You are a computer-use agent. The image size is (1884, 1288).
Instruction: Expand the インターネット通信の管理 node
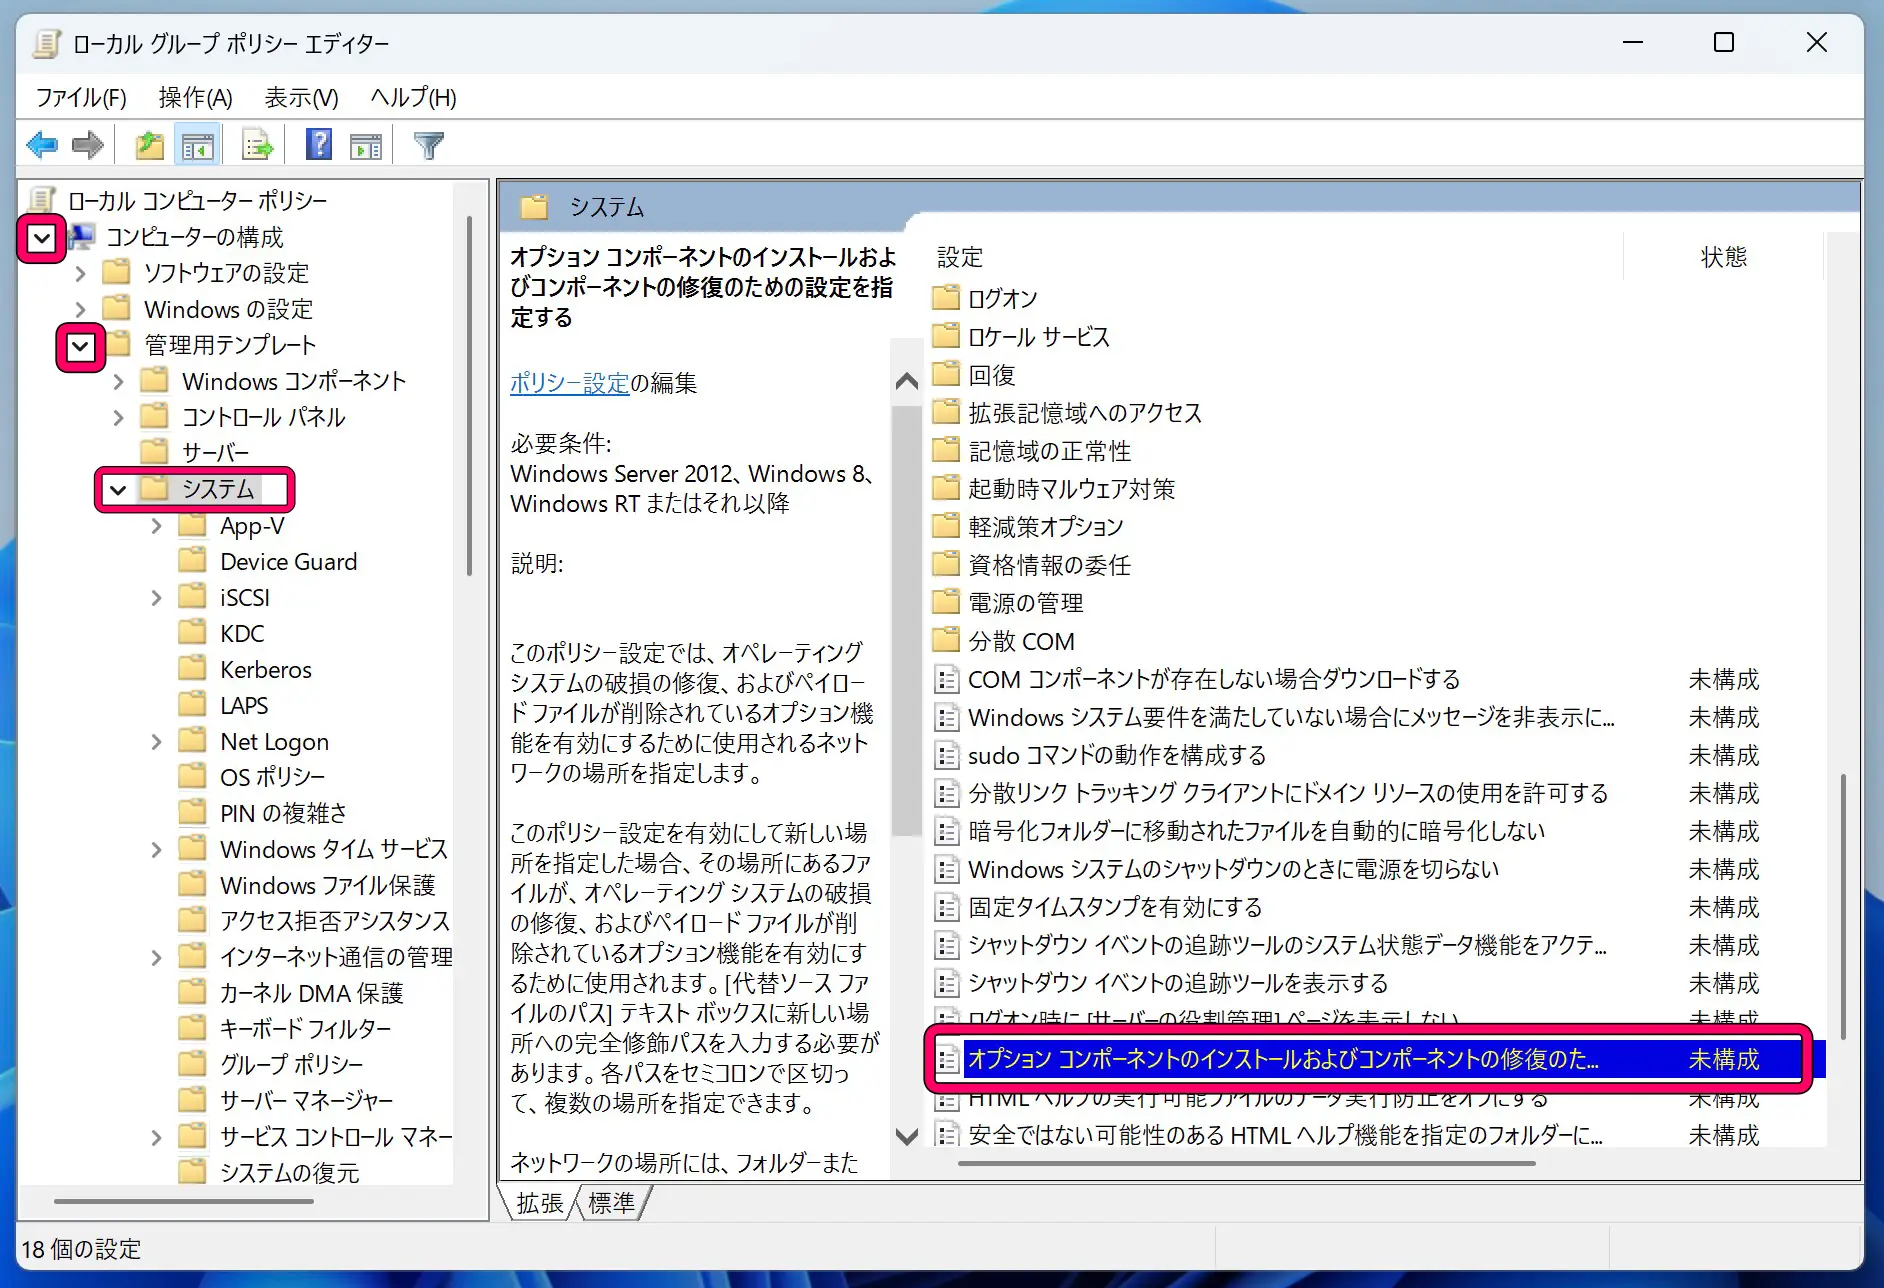(x=156, y=958)
